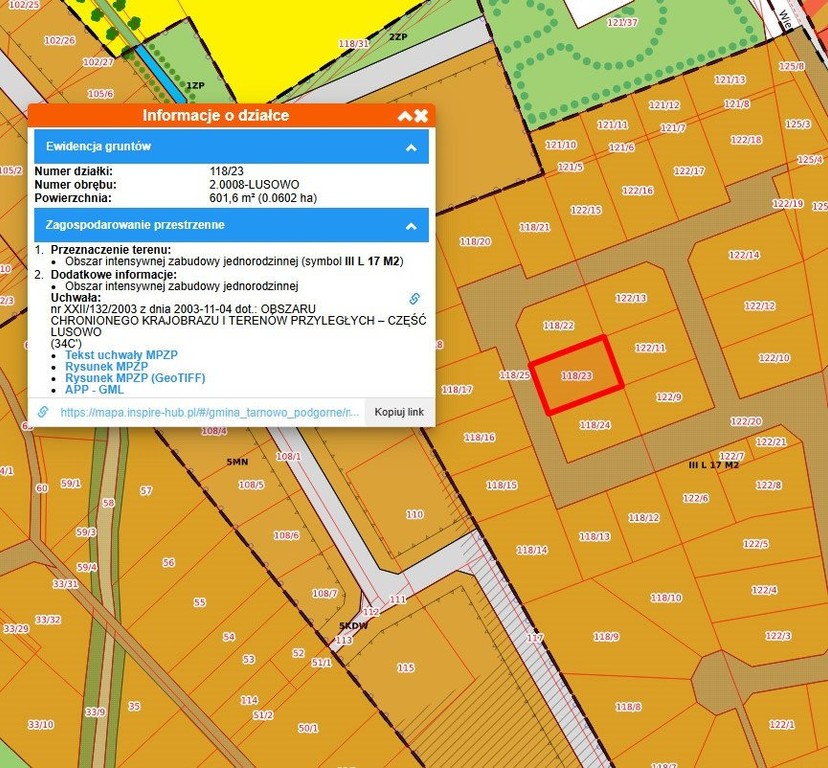Click parcel label 33/10
The width and height of the screenshot is (828, 768).
pyautogui.click(x=41, y=725)
